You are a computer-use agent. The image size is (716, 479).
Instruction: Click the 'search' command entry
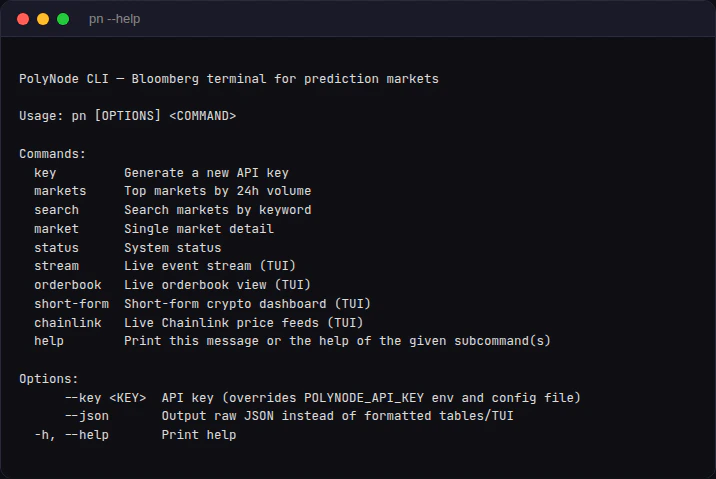[x=56, y=210]
